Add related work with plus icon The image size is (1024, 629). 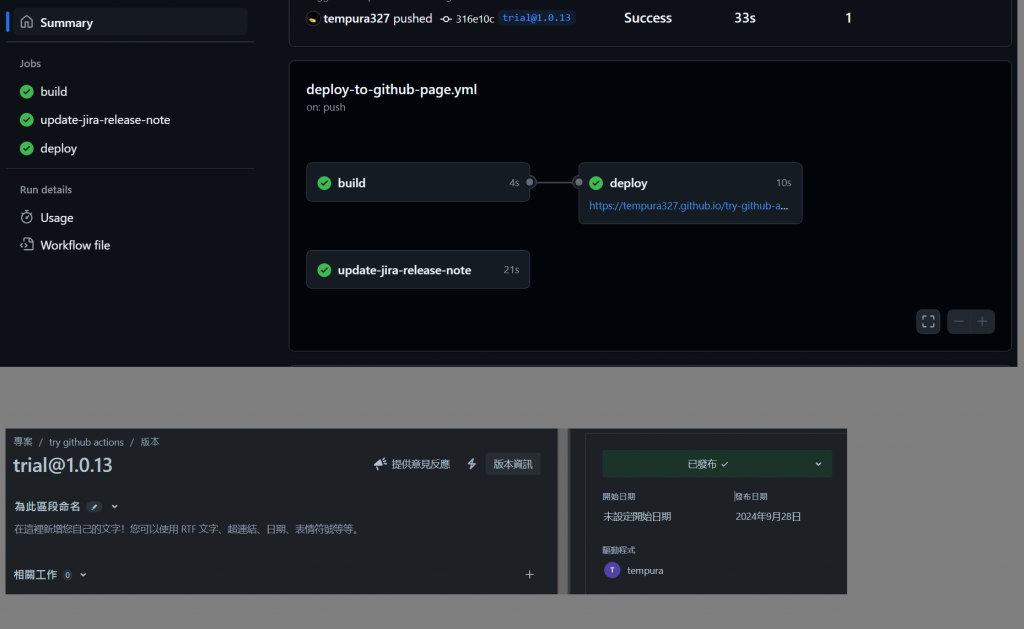530,574
